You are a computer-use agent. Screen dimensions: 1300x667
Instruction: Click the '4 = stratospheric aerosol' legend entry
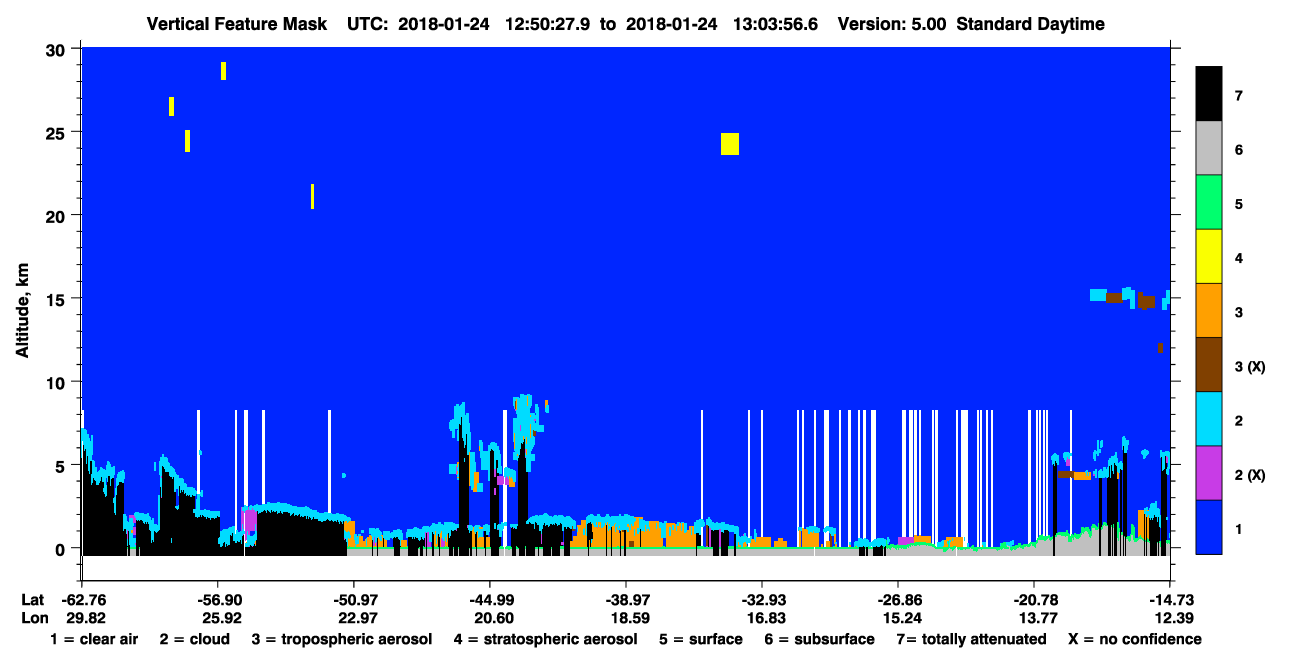tap(545, 639)
